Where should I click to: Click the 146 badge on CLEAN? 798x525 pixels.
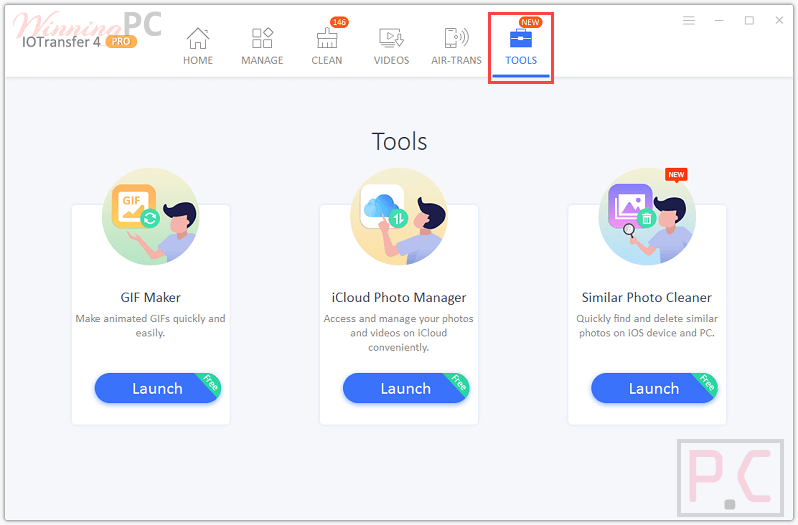339,22
